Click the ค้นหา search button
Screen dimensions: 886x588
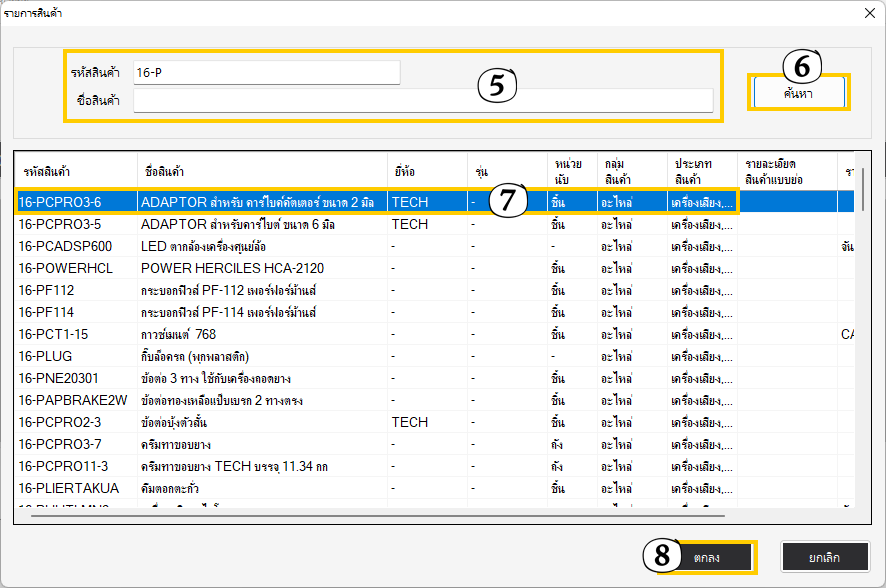click(x=798, y=92)
